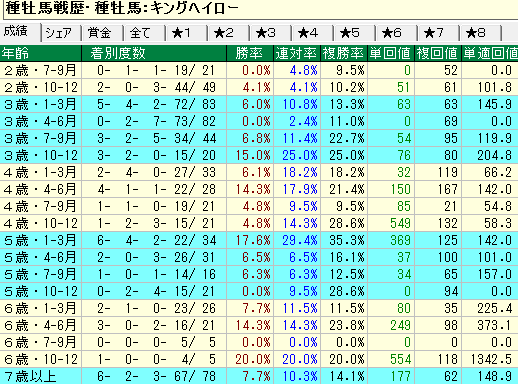
Task: Click the 連対率 column header
Action: pos(297,53)
